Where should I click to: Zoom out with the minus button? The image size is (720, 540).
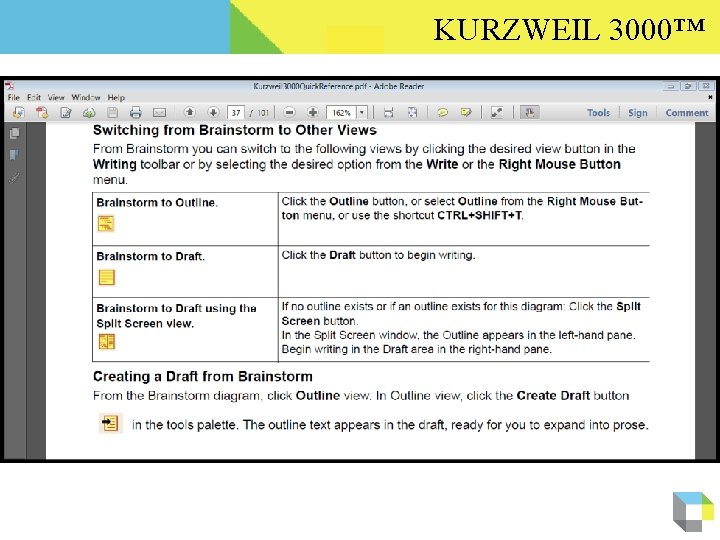coord(289,112)
